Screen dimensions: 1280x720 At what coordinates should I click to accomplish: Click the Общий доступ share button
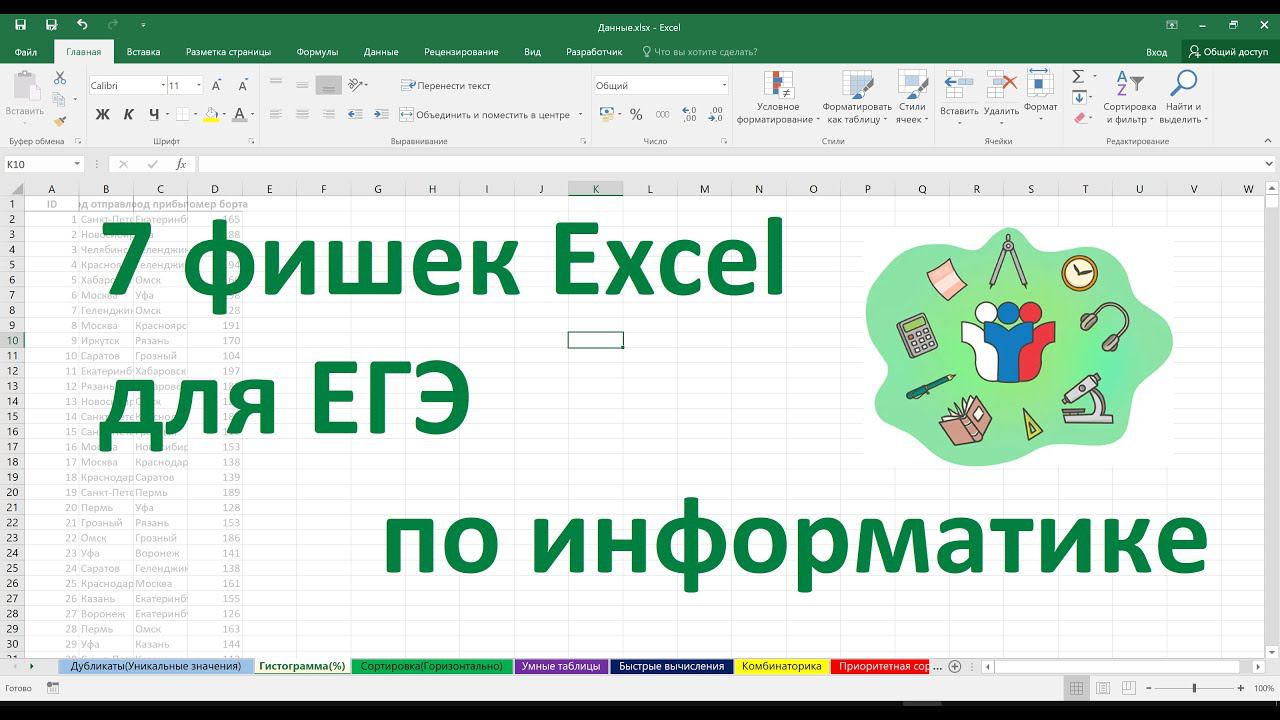click(x=1228, y=52)
